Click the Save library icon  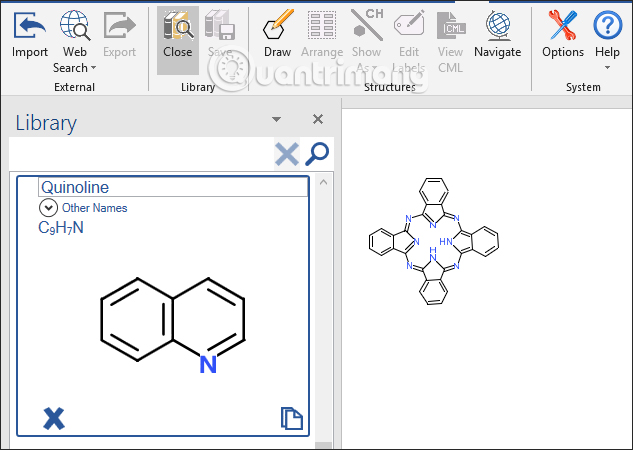coord(220,26)
